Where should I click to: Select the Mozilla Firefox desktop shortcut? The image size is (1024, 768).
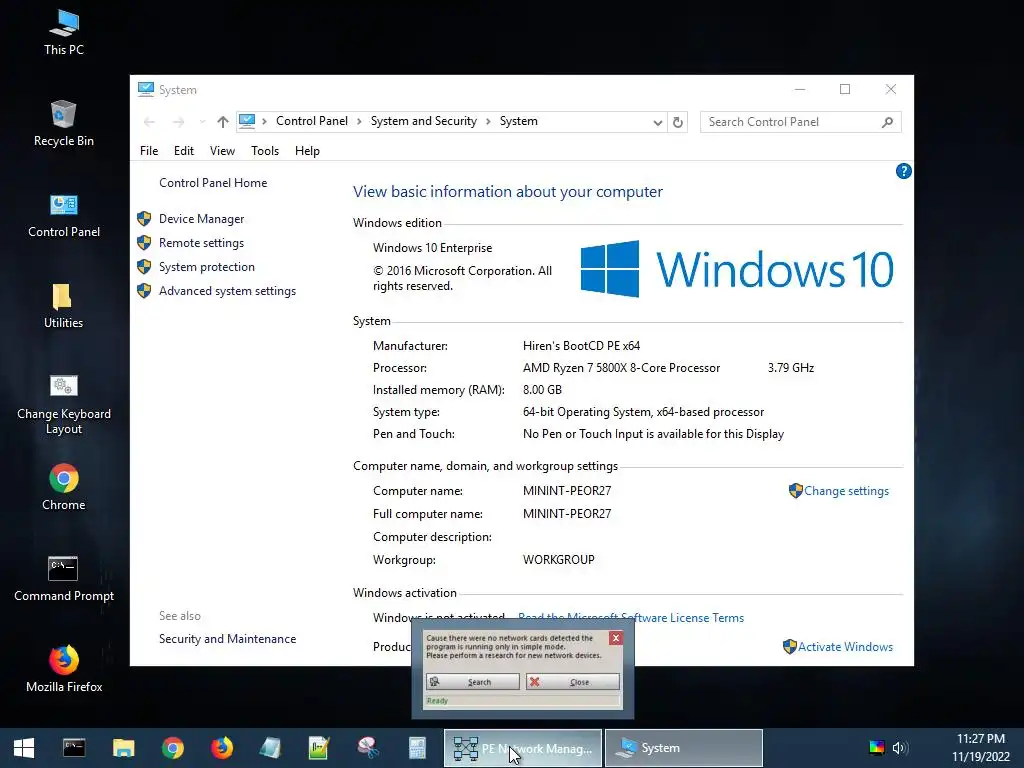[64, 669]
